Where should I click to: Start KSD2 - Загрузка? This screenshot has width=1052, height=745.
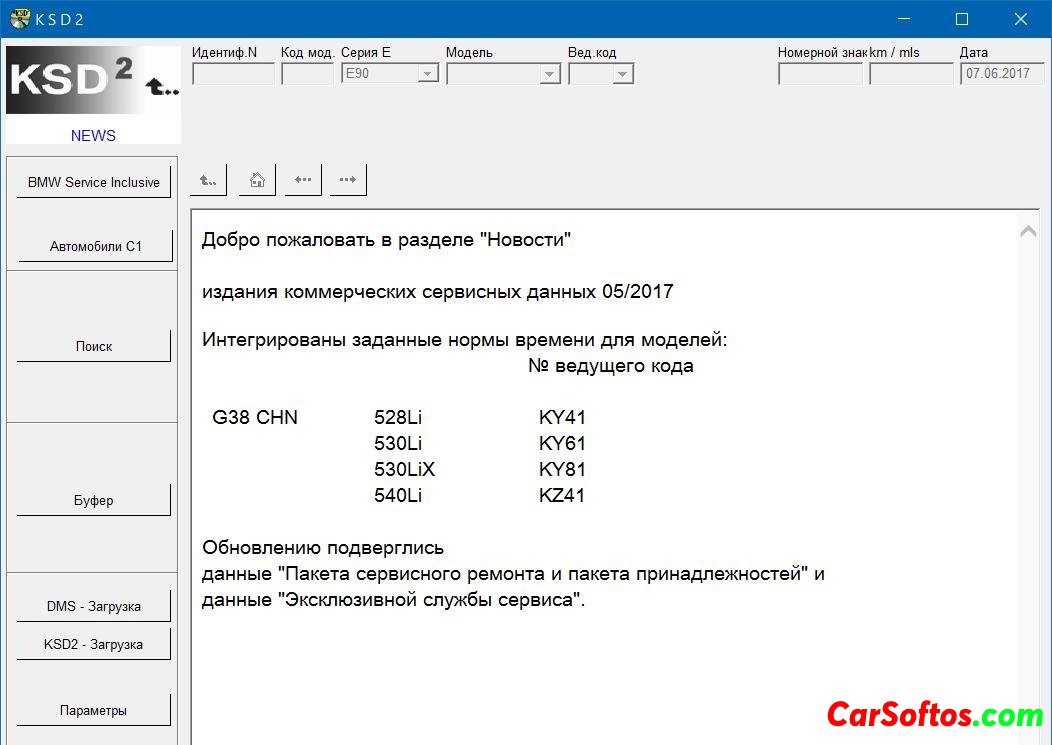tap(94, 645)
